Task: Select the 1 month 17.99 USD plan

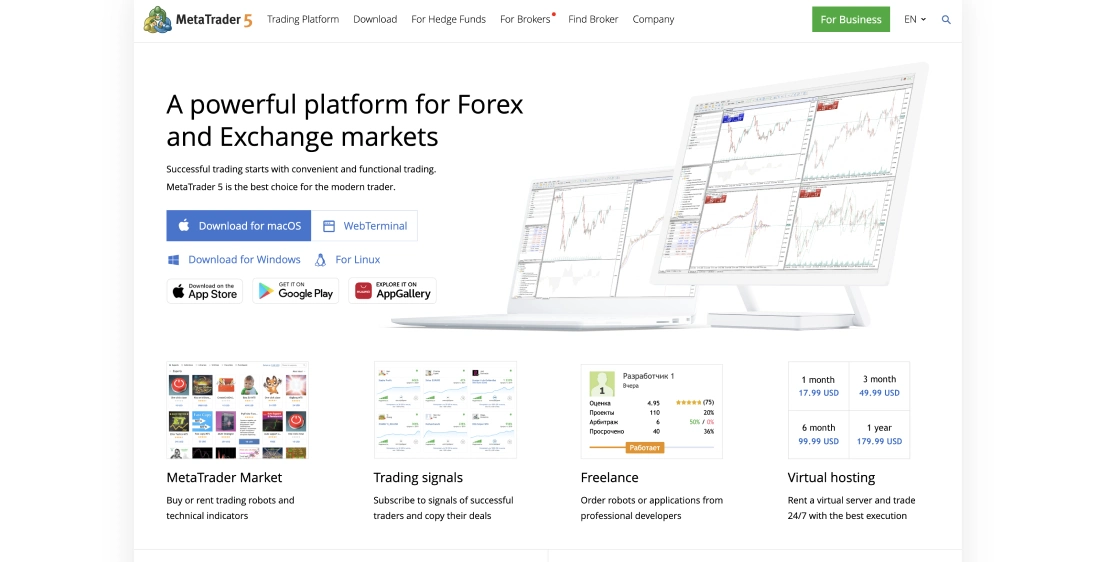Action: point(818,386)
